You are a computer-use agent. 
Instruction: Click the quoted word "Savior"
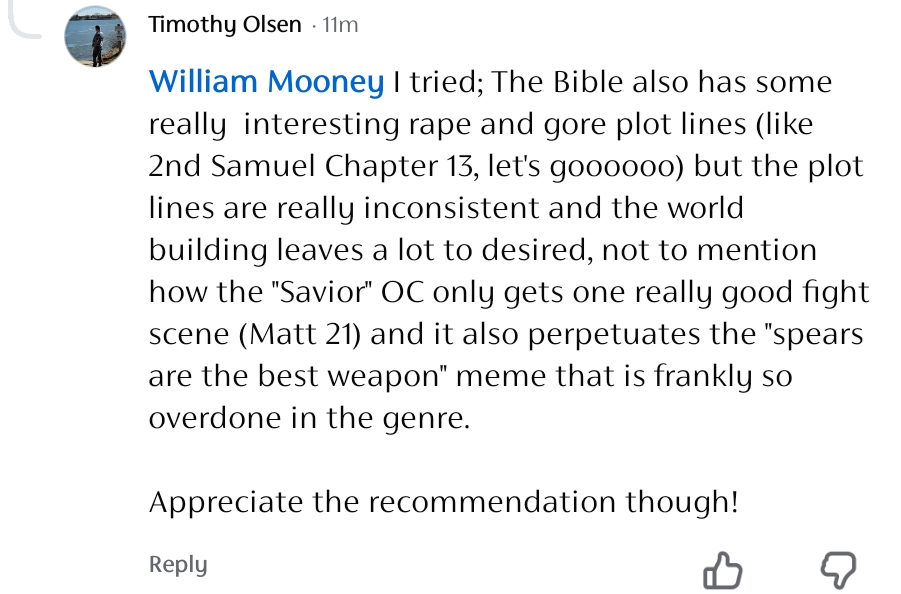(x=321, y=292)
